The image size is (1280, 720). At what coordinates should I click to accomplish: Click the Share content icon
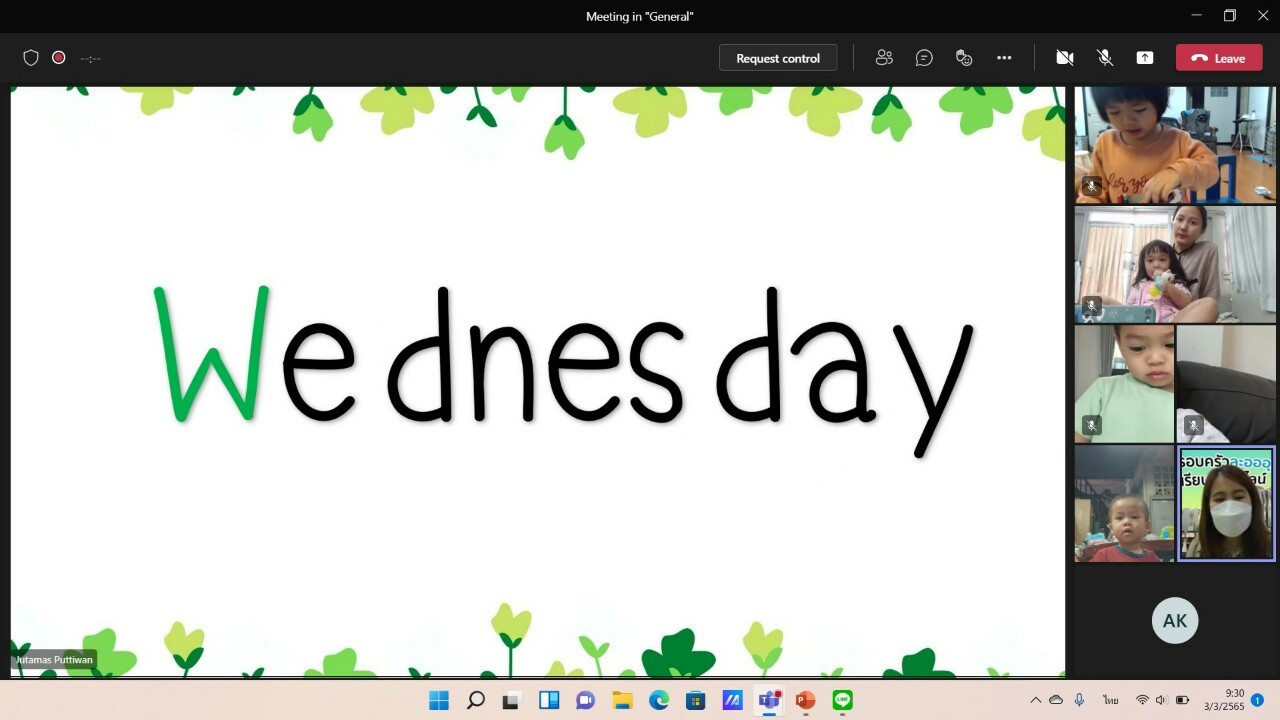(x=1145, y=58)
